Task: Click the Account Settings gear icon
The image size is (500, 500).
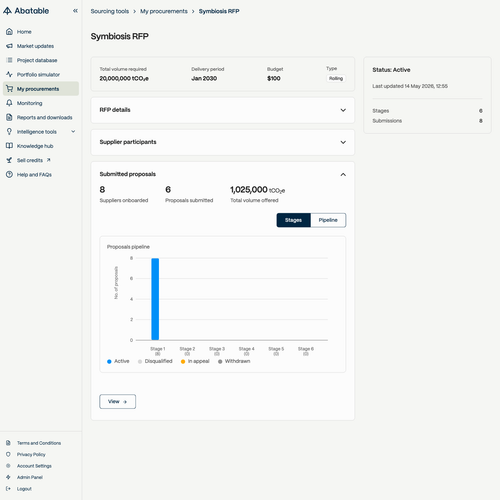Action: pos(8,466)
